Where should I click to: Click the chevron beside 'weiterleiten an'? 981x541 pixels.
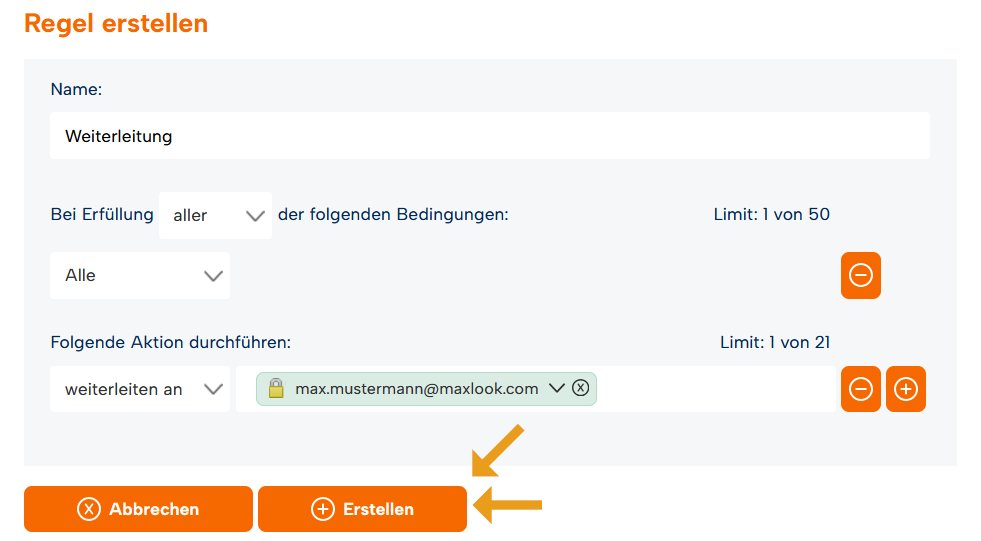(x=213, y=390)
